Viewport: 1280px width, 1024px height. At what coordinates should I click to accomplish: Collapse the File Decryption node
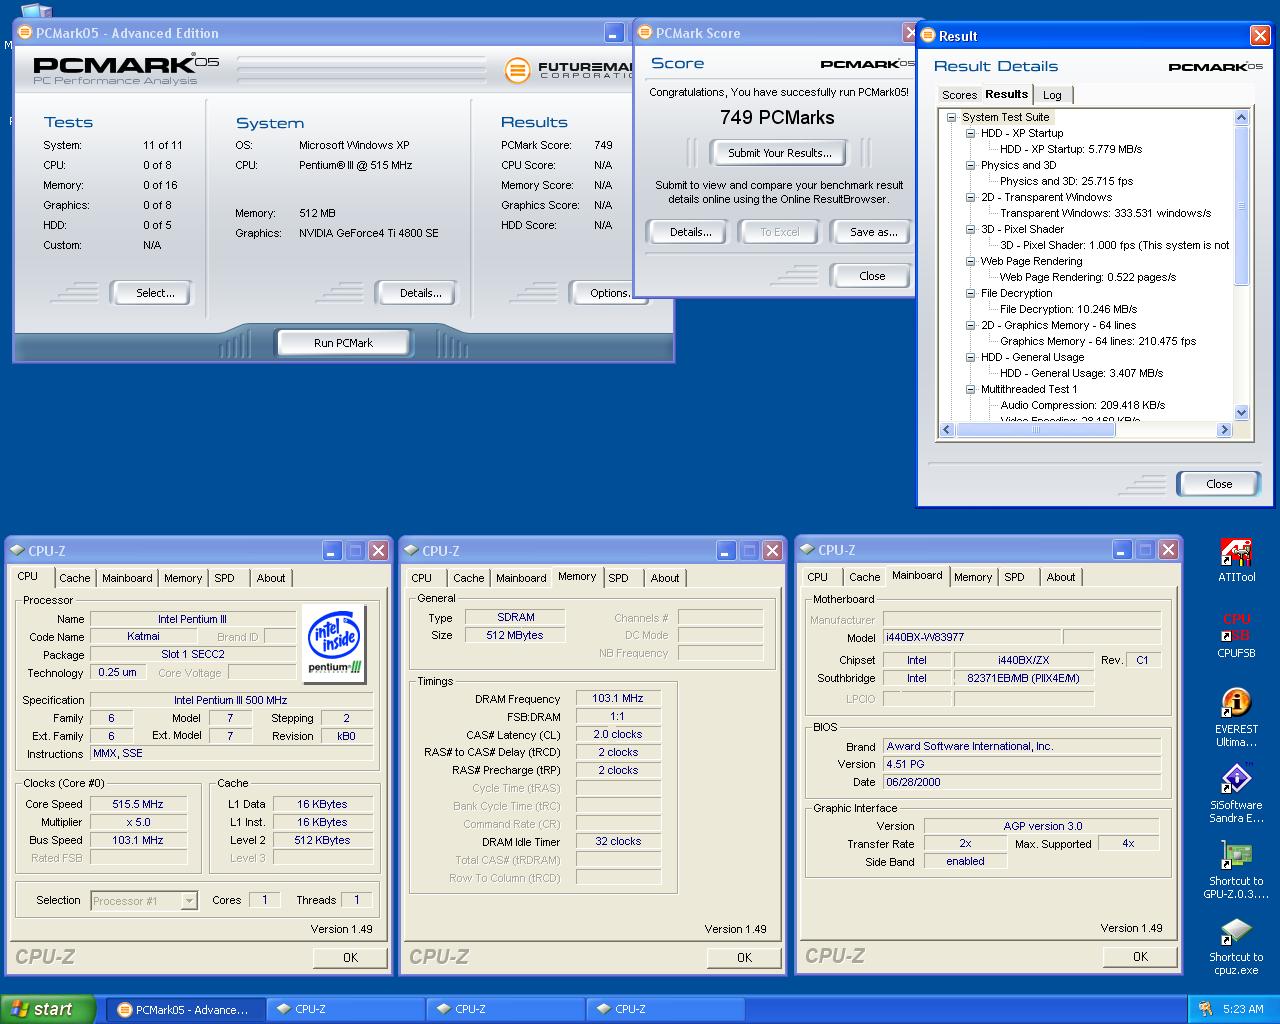970,293
